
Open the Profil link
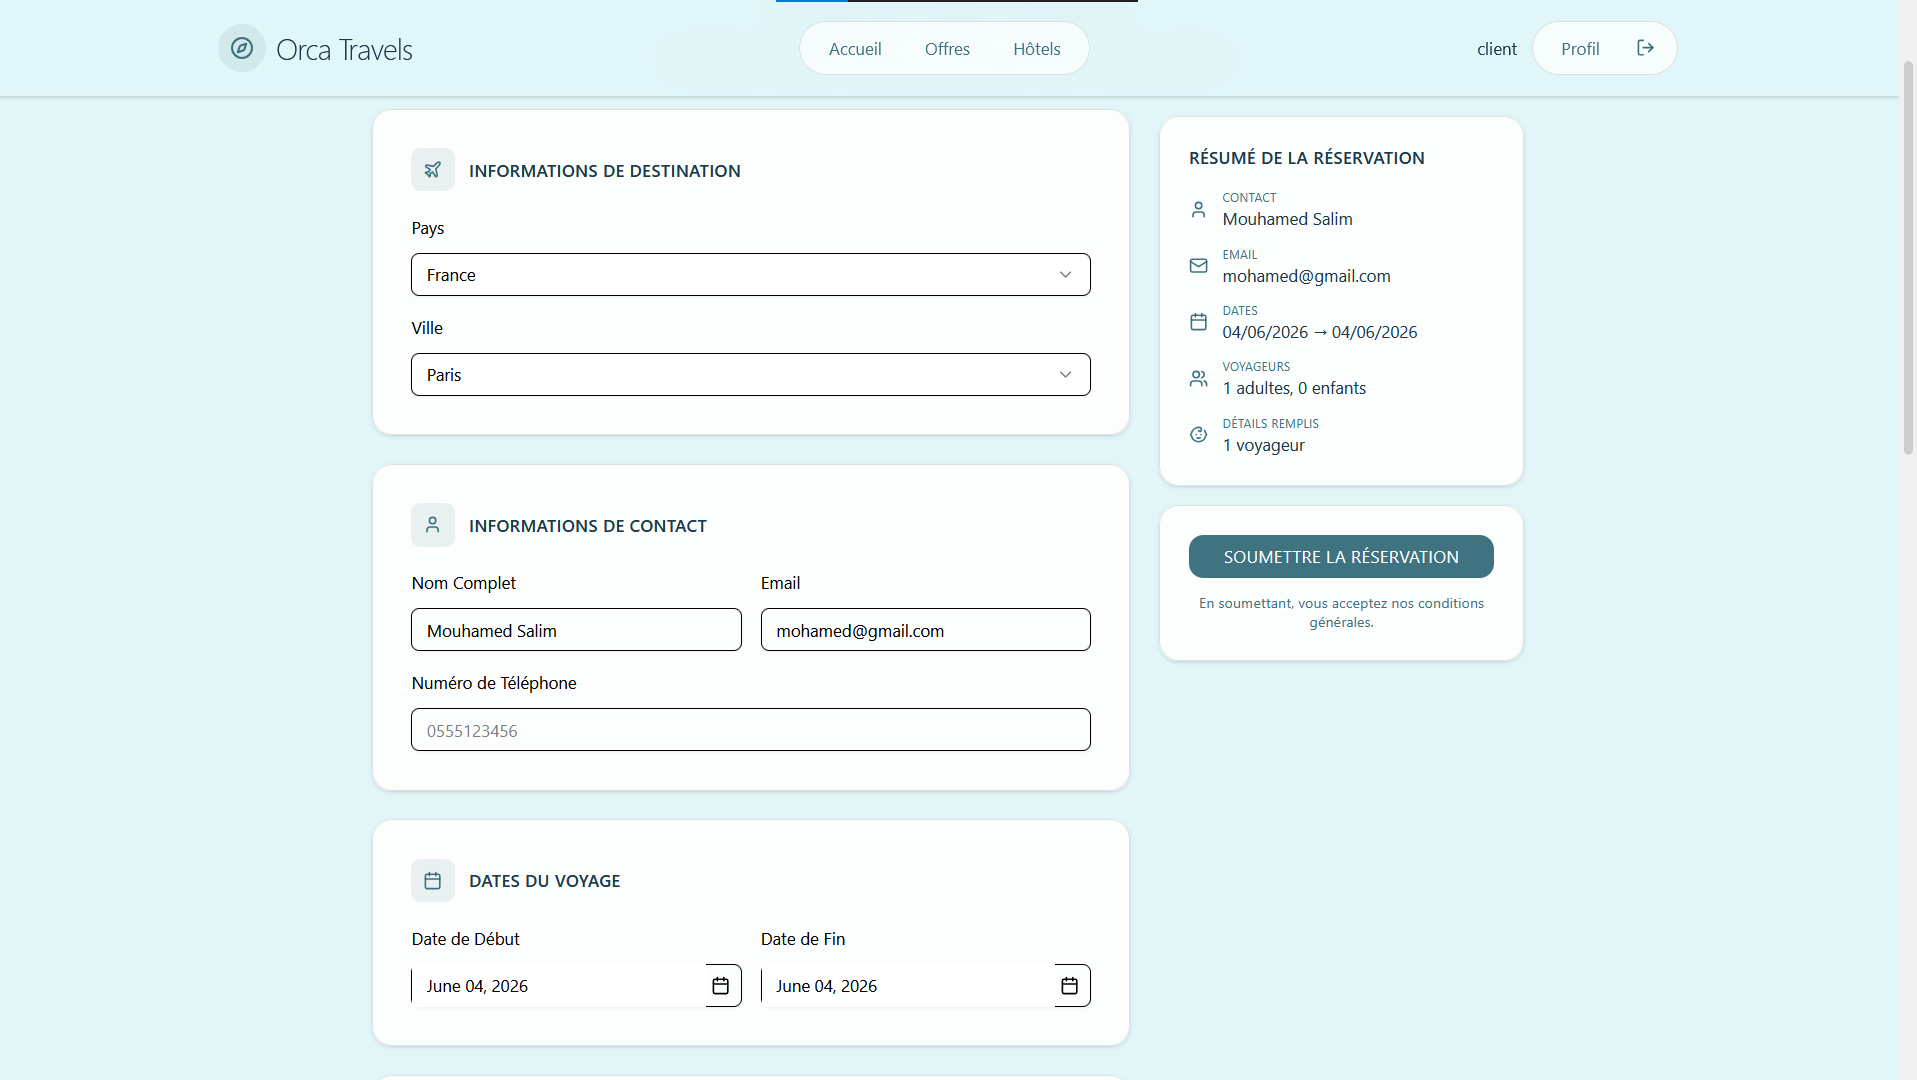click(1580, 49)
